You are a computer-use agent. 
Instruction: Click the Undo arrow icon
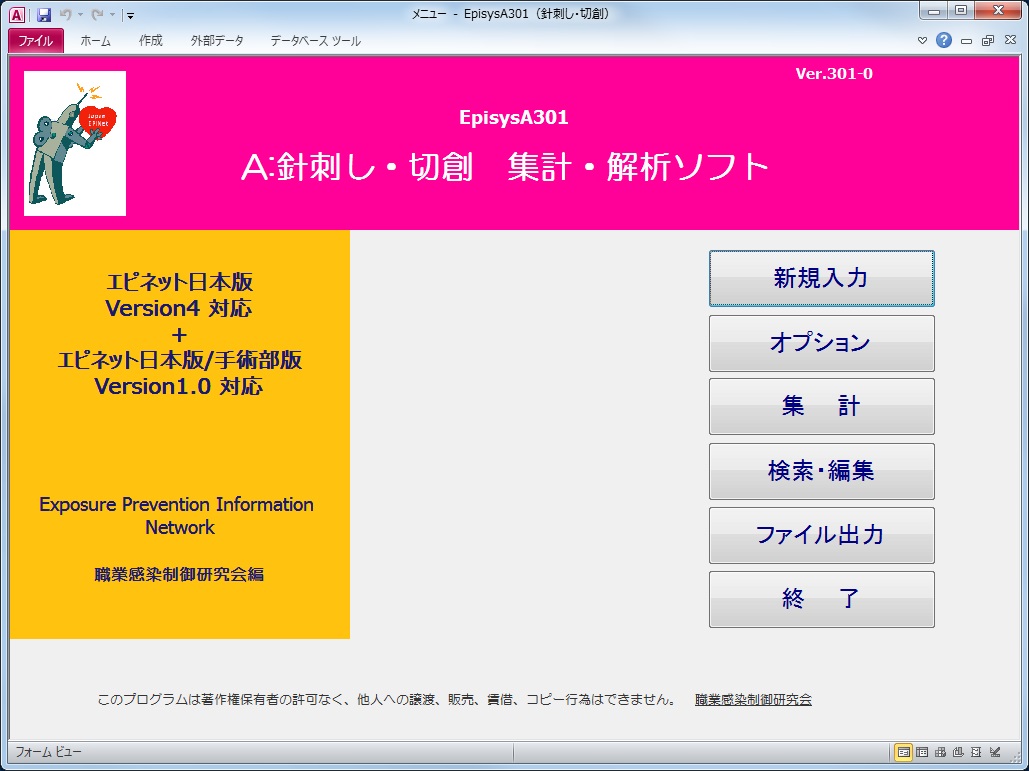pyautogui.click(x=66, y=15)
